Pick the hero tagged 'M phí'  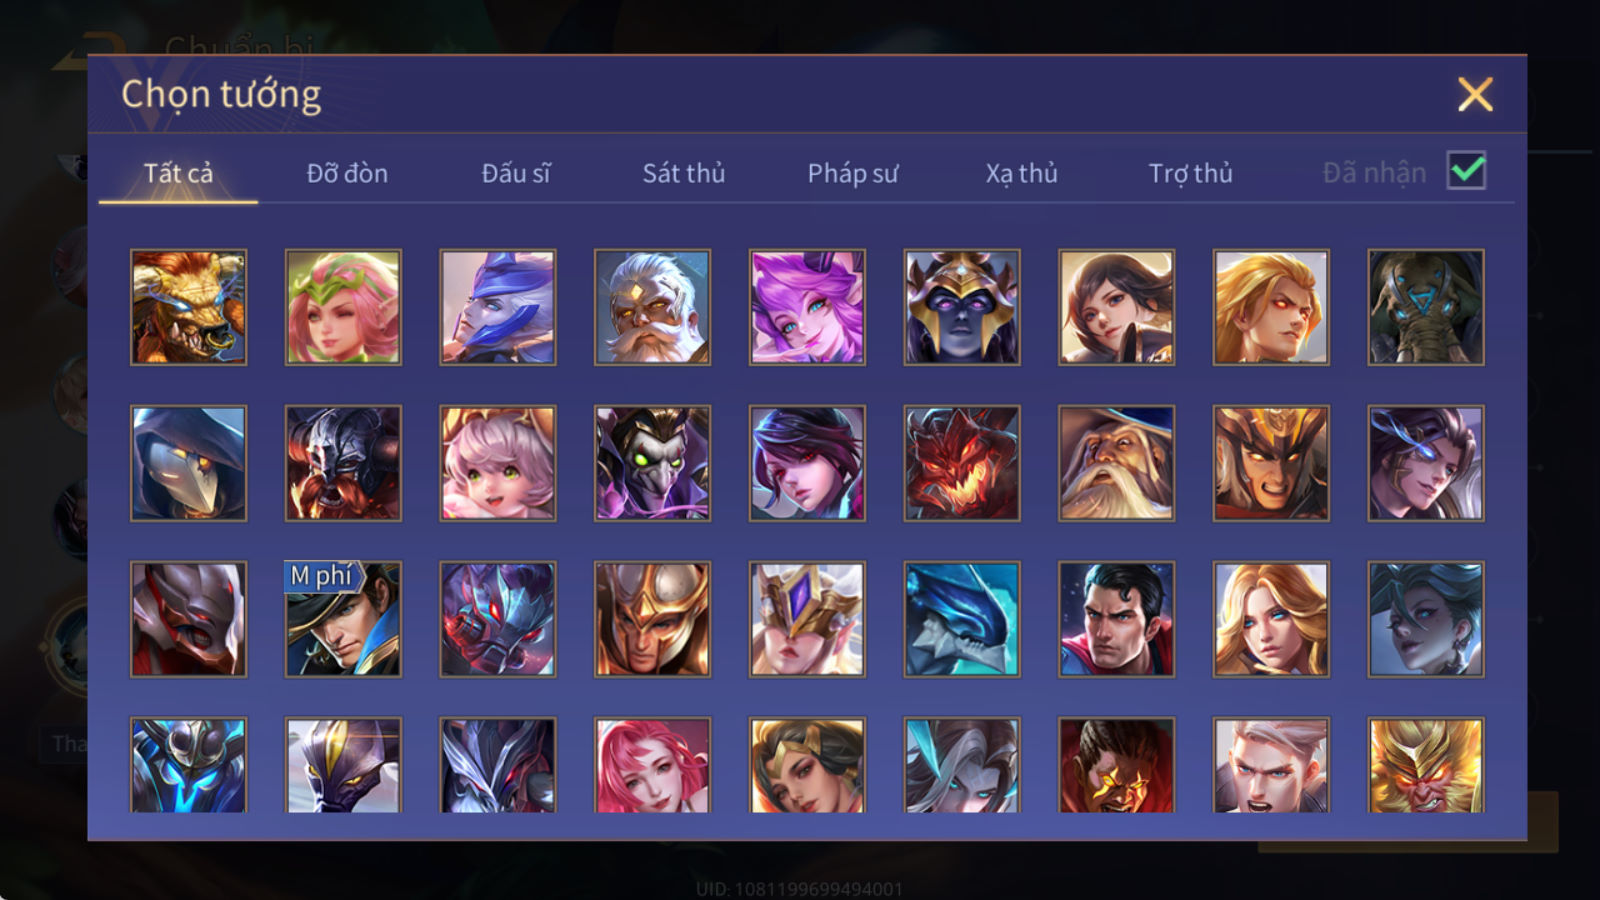(x=343, y=619)
